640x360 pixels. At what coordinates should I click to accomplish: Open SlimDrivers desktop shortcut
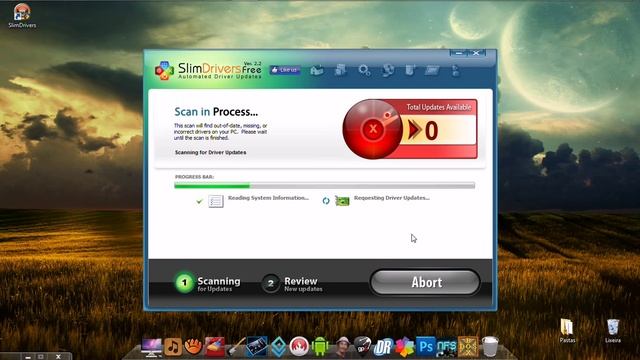(22, 16)
